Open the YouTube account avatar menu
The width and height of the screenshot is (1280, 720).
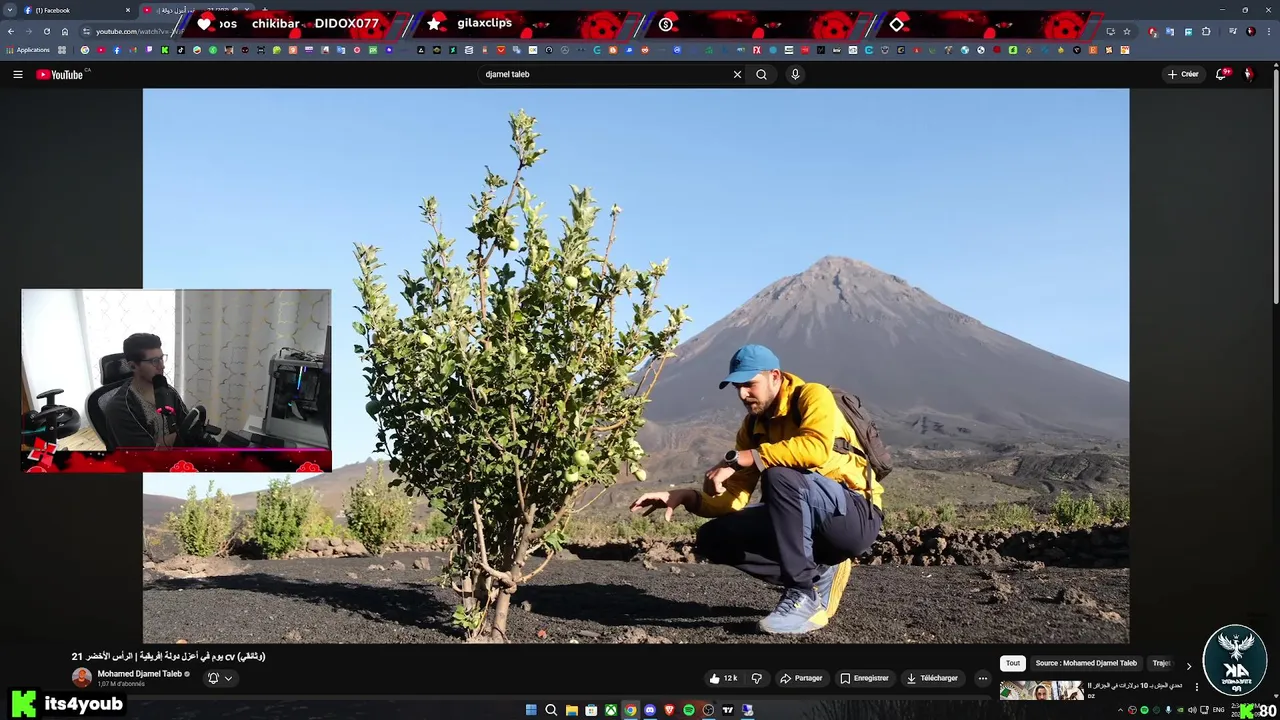coord(1249,74)
